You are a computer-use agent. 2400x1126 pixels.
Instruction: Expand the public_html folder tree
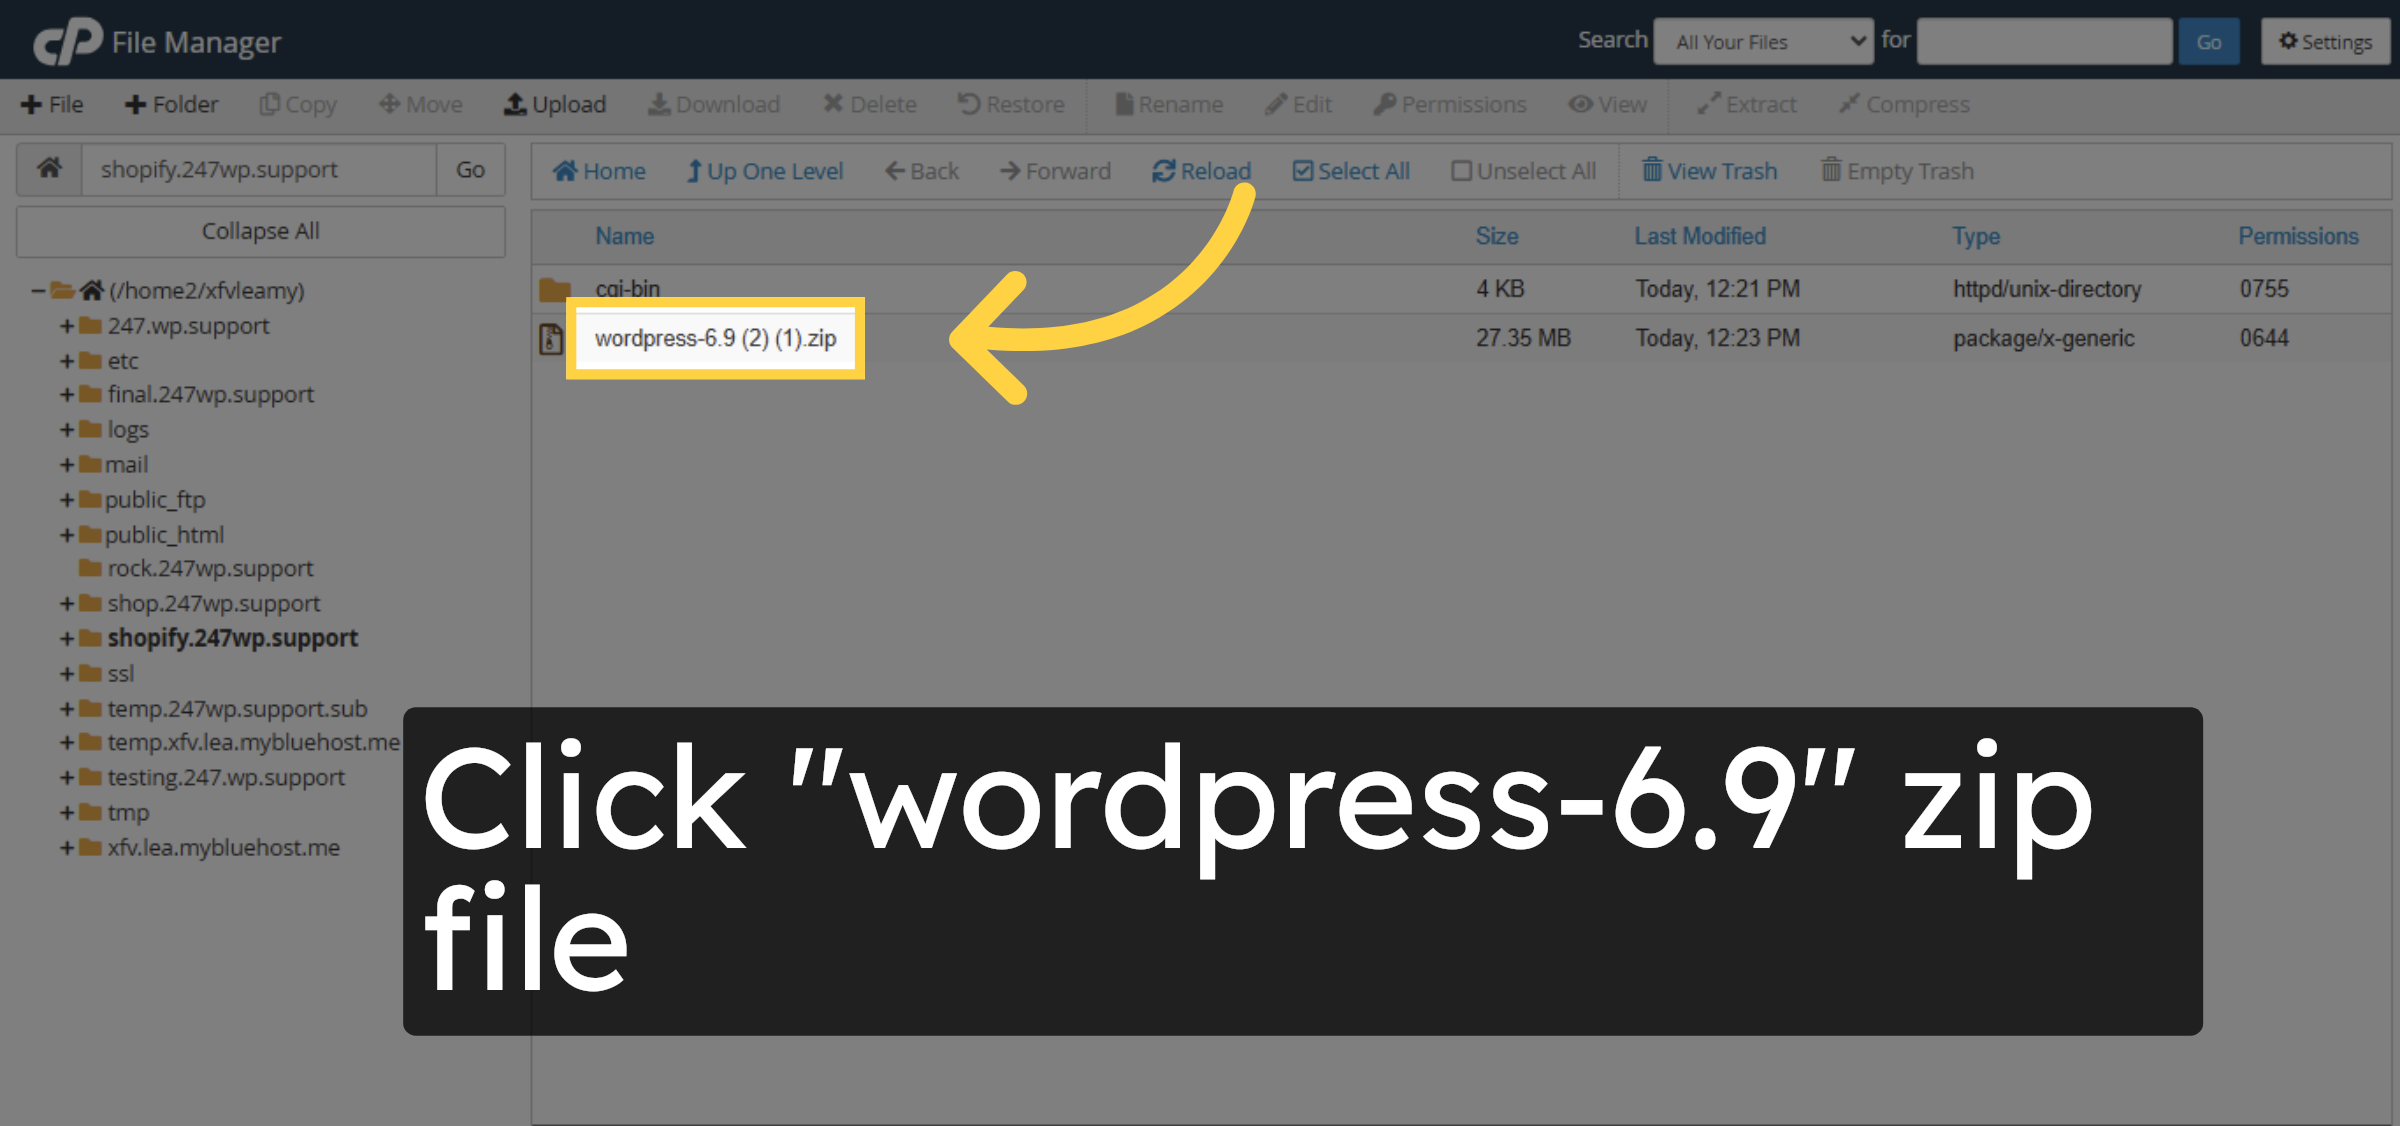pos(64,534)
